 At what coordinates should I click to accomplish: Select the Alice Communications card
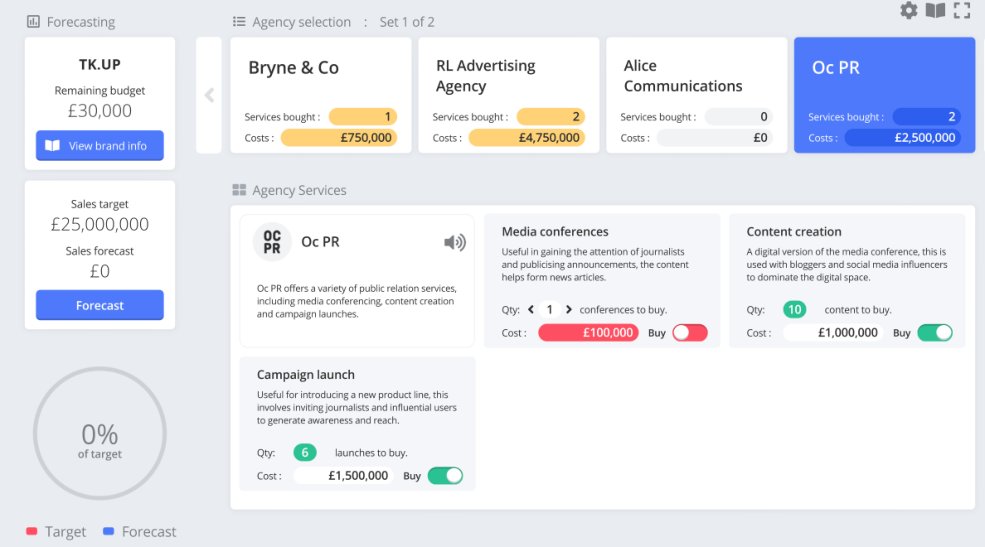(x=697, y=95)
